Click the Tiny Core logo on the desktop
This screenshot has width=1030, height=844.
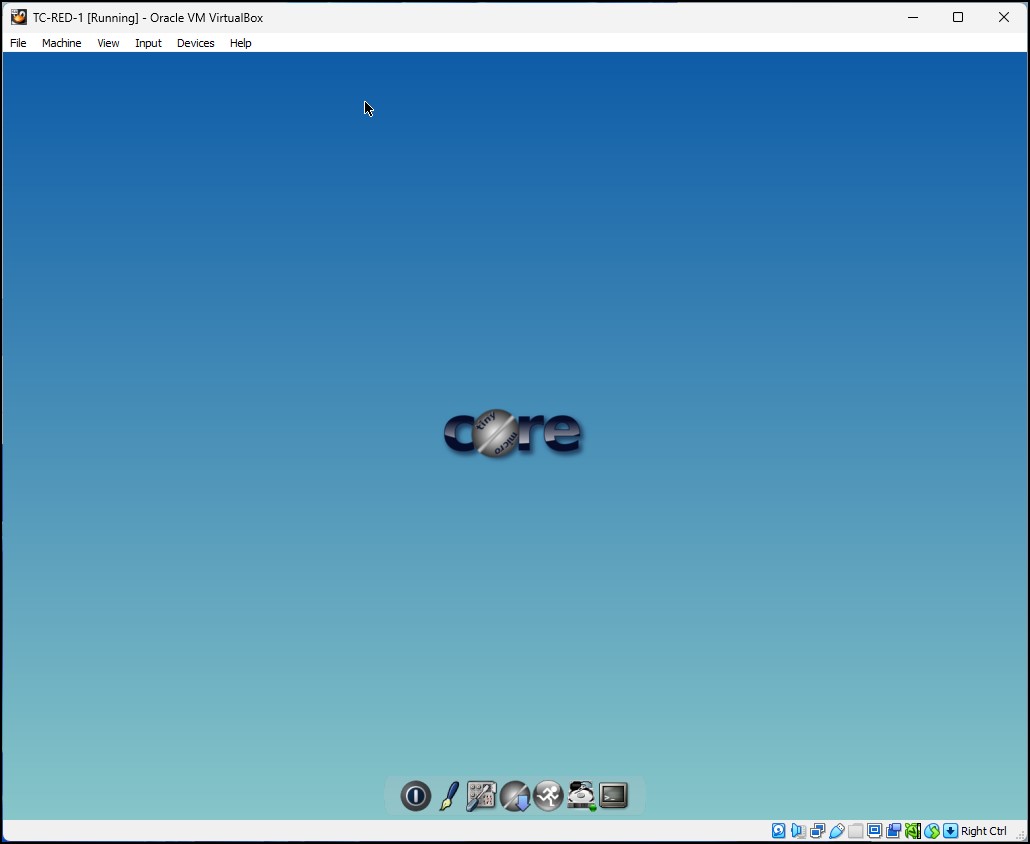513,433
